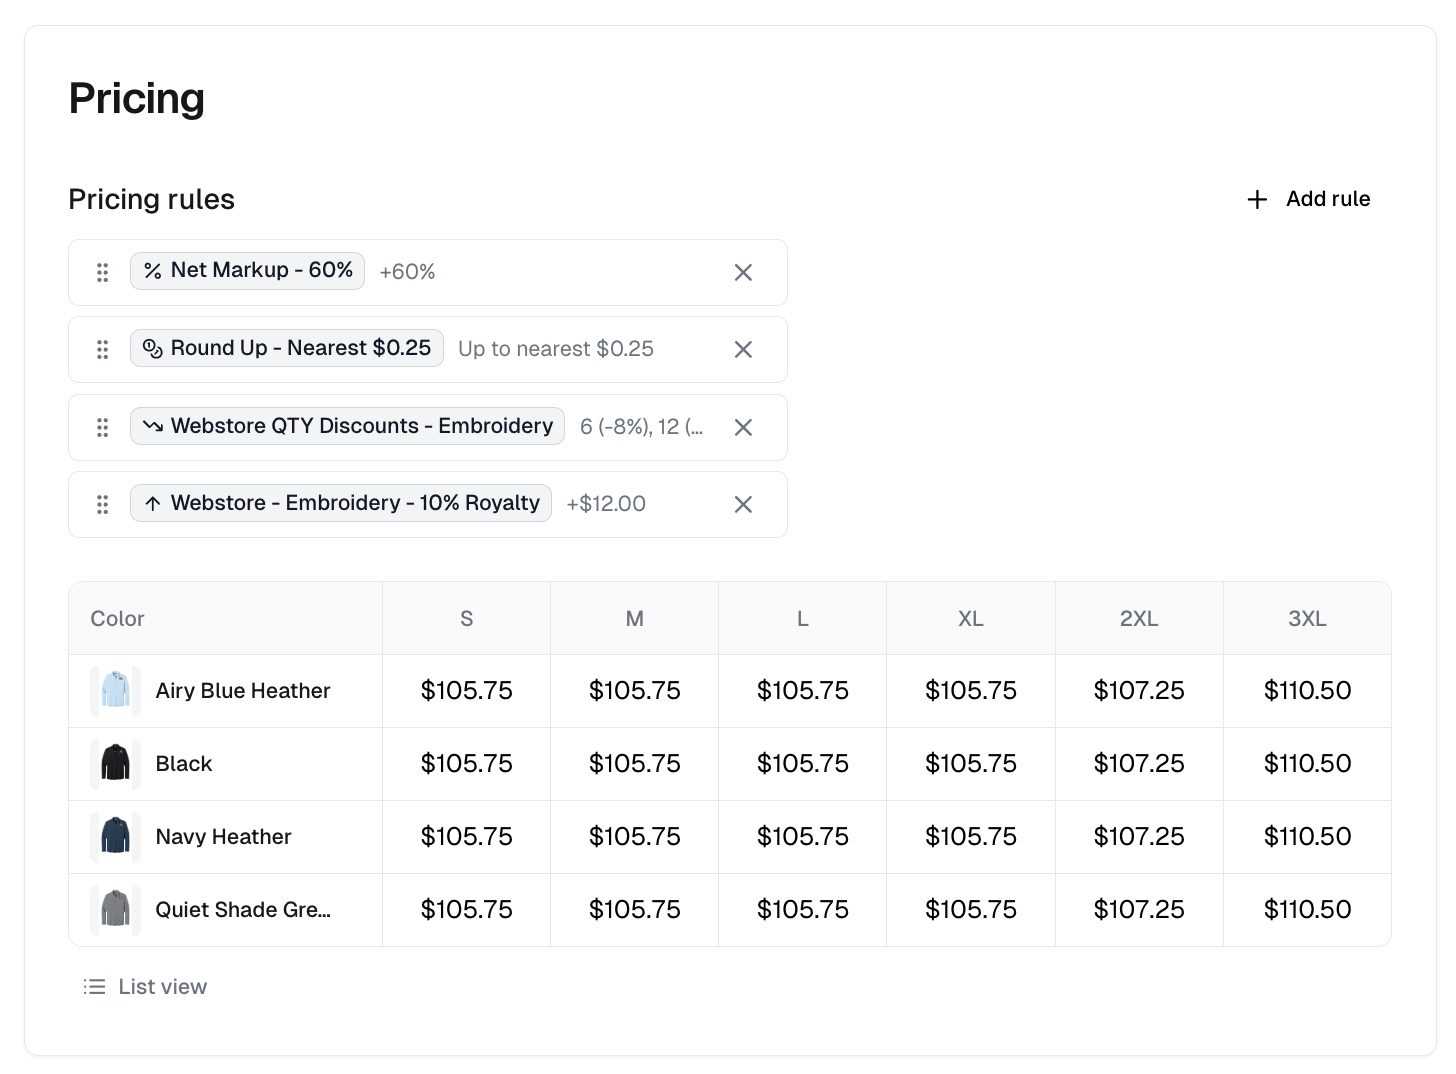The width and height of the screenshot is (1456, 1074).
Task: Remove the Webstore Embroidery 10% Royalty rule
Action: point(743,504)
